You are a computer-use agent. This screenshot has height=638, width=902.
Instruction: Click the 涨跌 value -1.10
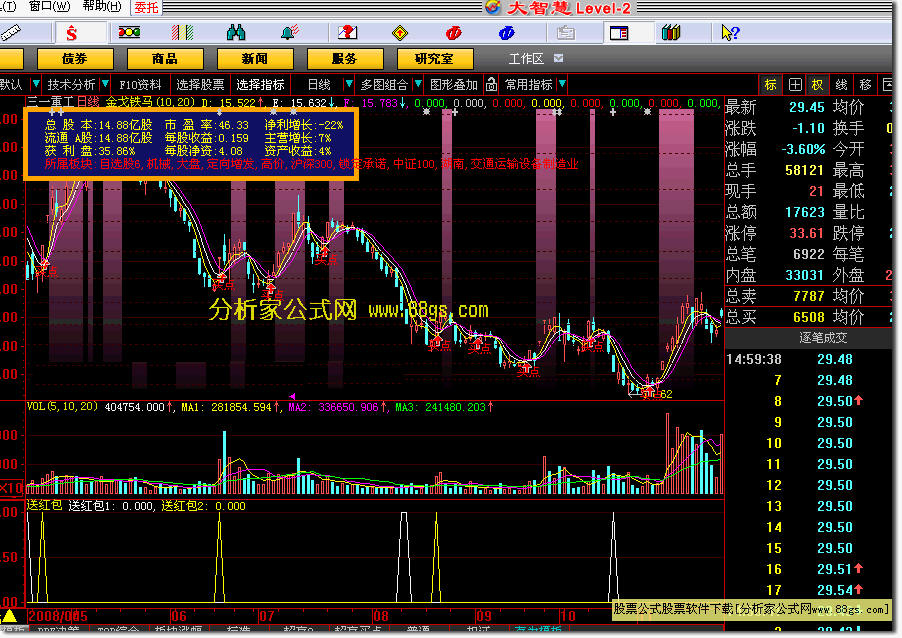tap(808, 128)
